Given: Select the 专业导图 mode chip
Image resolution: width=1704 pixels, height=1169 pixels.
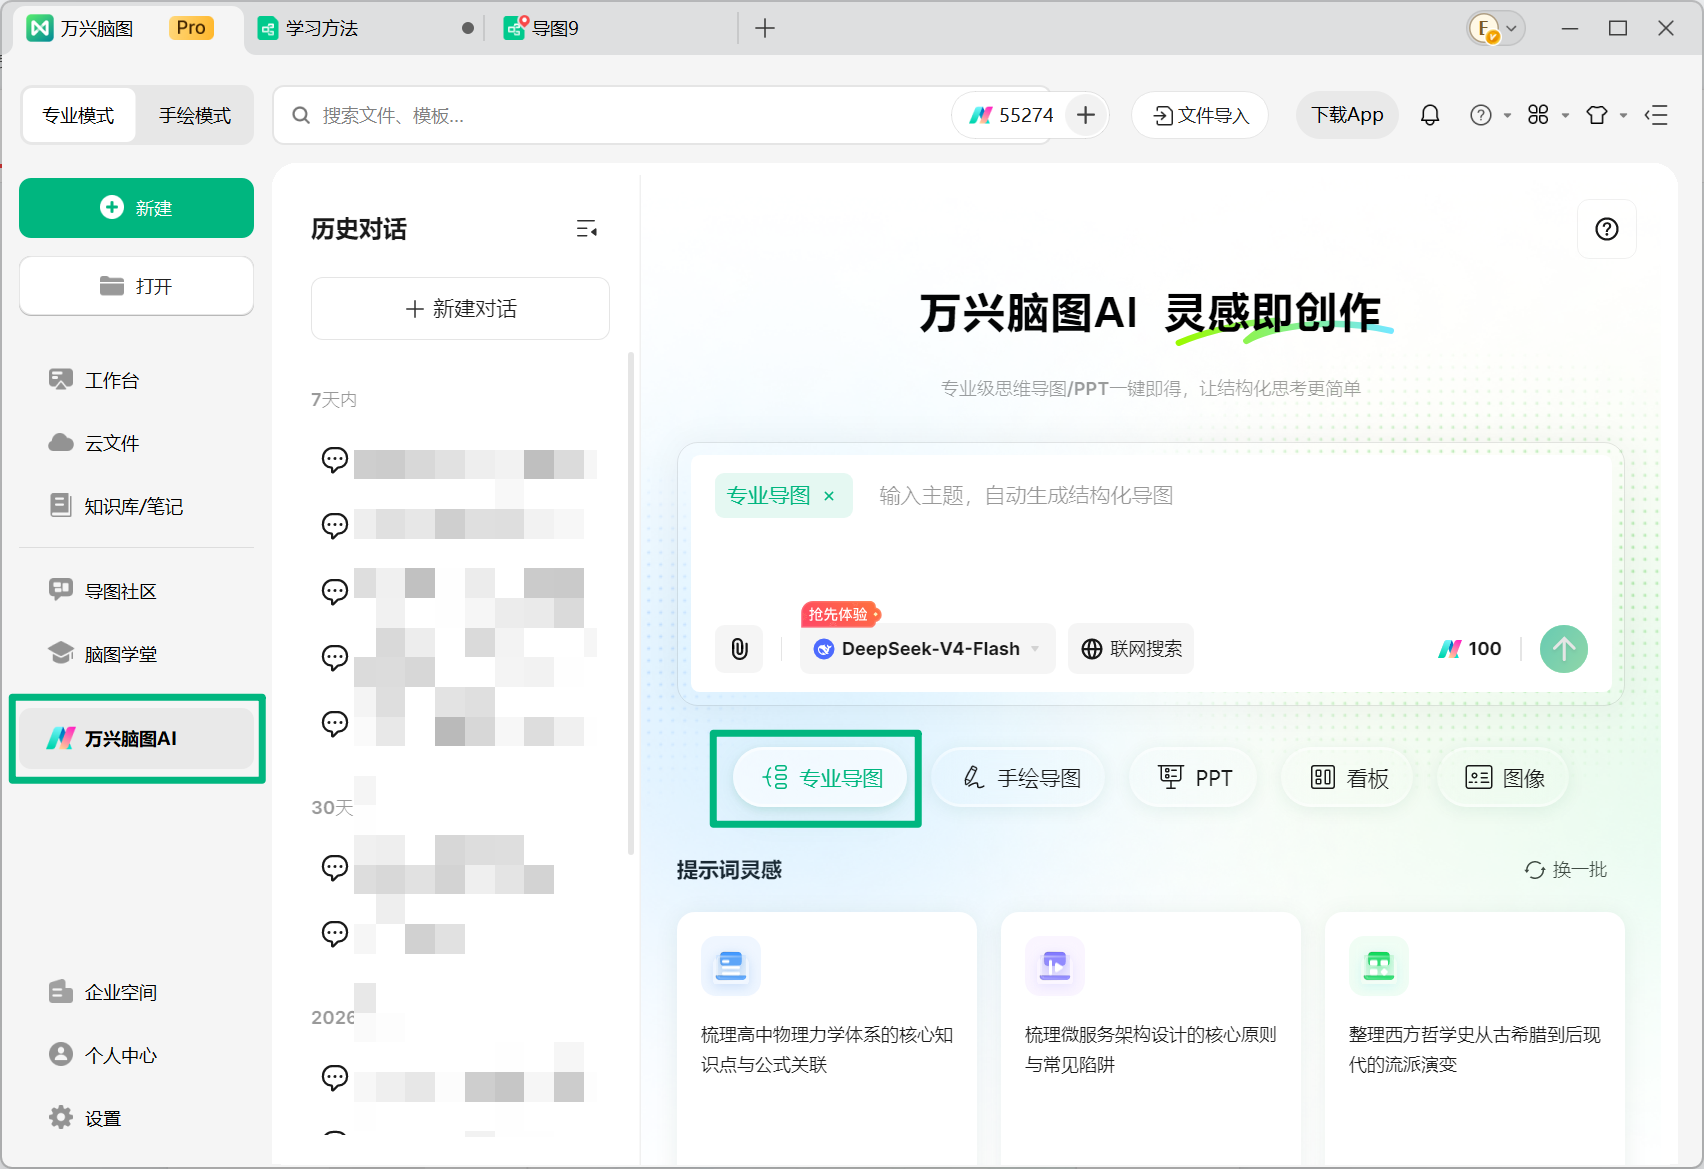Looking at the screenshot, I should pyautogui.click(x=821, y=778).
